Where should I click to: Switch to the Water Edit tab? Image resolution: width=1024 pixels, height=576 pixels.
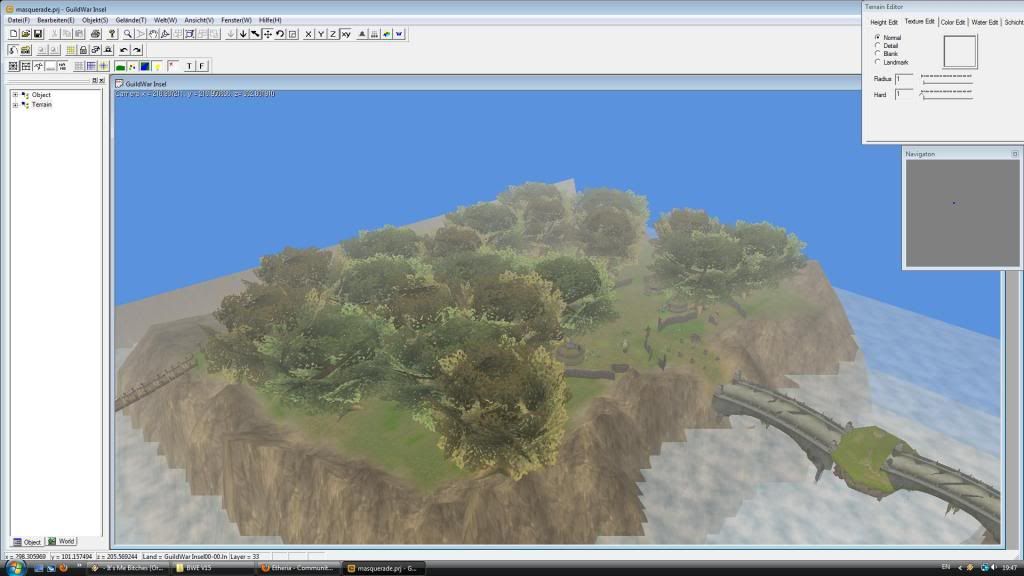point(985,22)
